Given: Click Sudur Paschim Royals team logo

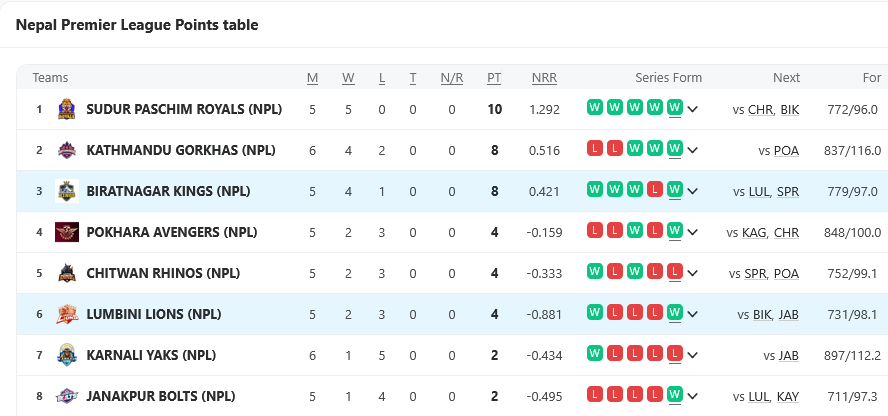Looking at the screenshot, I should pos(67,109).
